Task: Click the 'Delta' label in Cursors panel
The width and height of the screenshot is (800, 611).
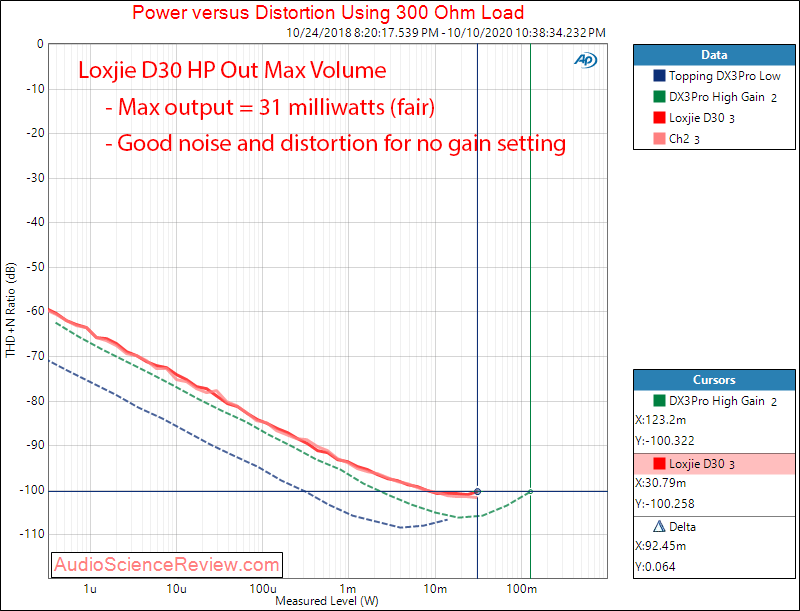Action: [683, 527]
